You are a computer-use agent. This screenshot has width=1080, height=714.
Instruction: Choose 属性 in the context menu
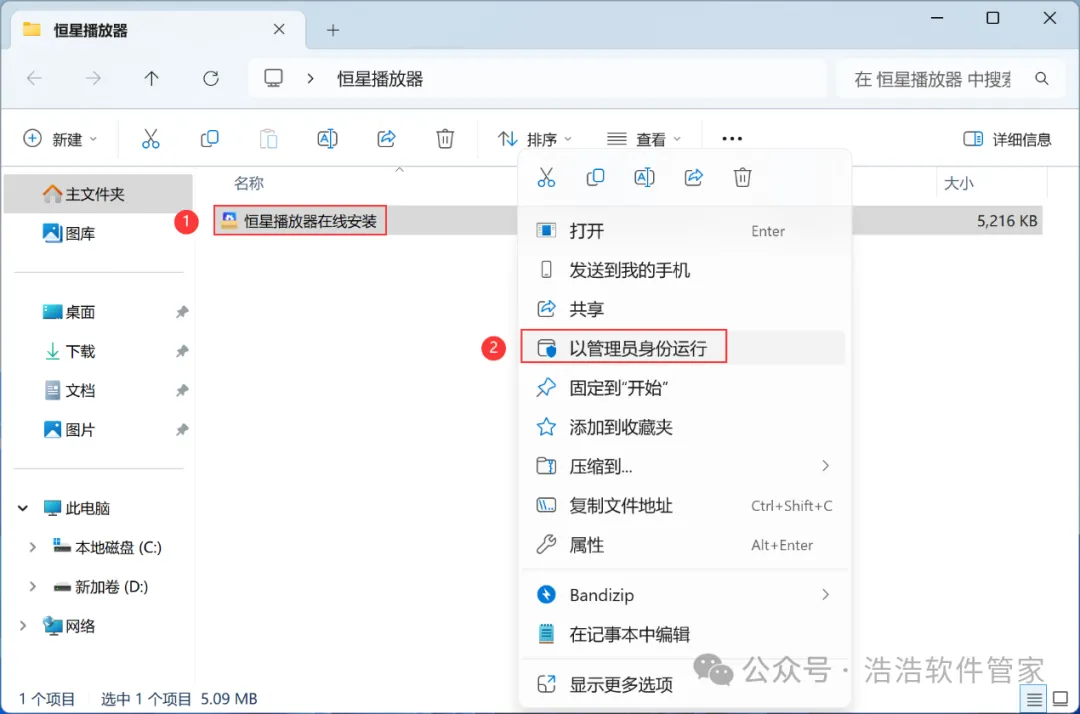pos(683,545)
